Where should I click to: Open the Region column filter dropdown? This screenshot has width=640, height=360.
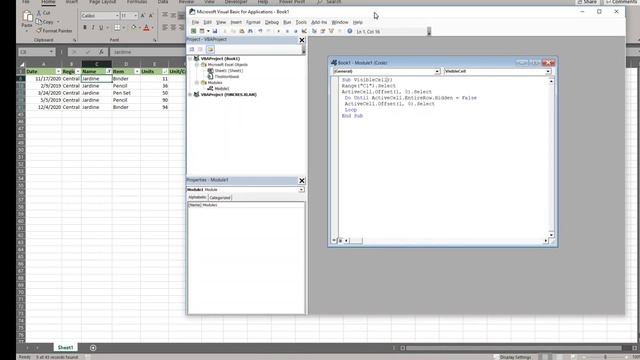[x=78, y=71]
